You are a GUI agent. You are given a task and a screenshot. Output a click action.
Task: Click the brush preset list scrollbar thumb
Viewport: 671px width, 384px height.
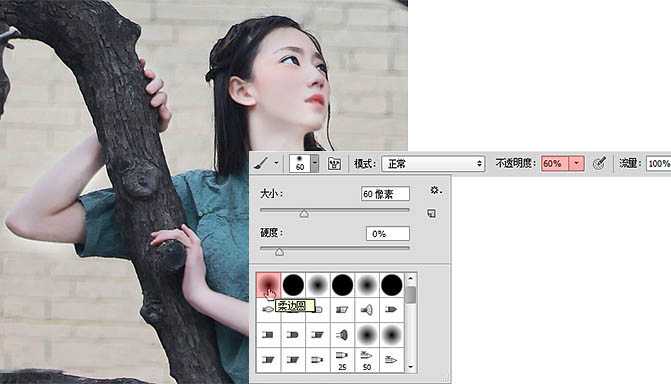point(411,295)
